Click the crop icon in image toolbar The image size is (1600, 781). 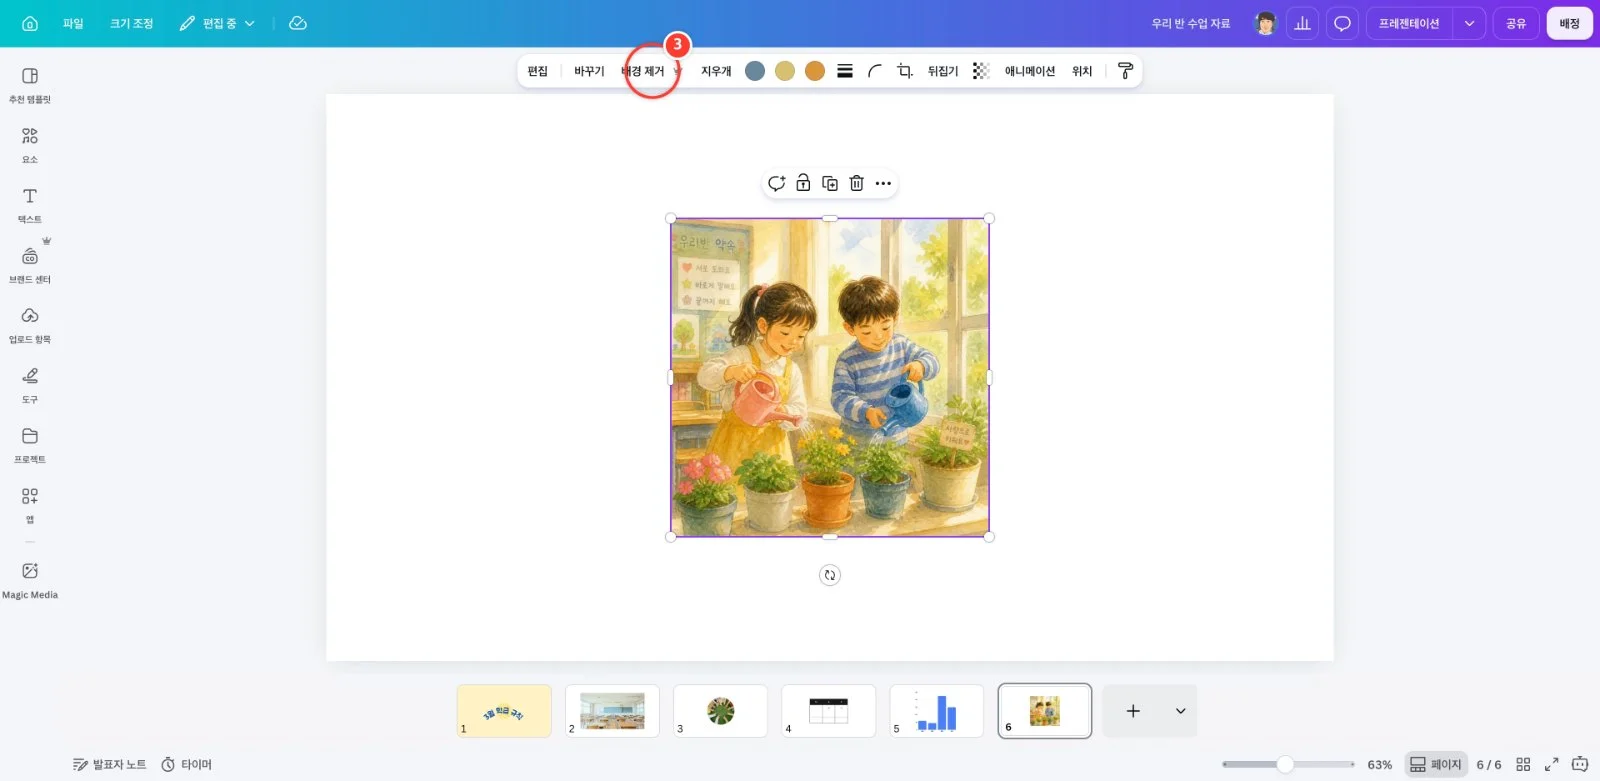(905, 71)
